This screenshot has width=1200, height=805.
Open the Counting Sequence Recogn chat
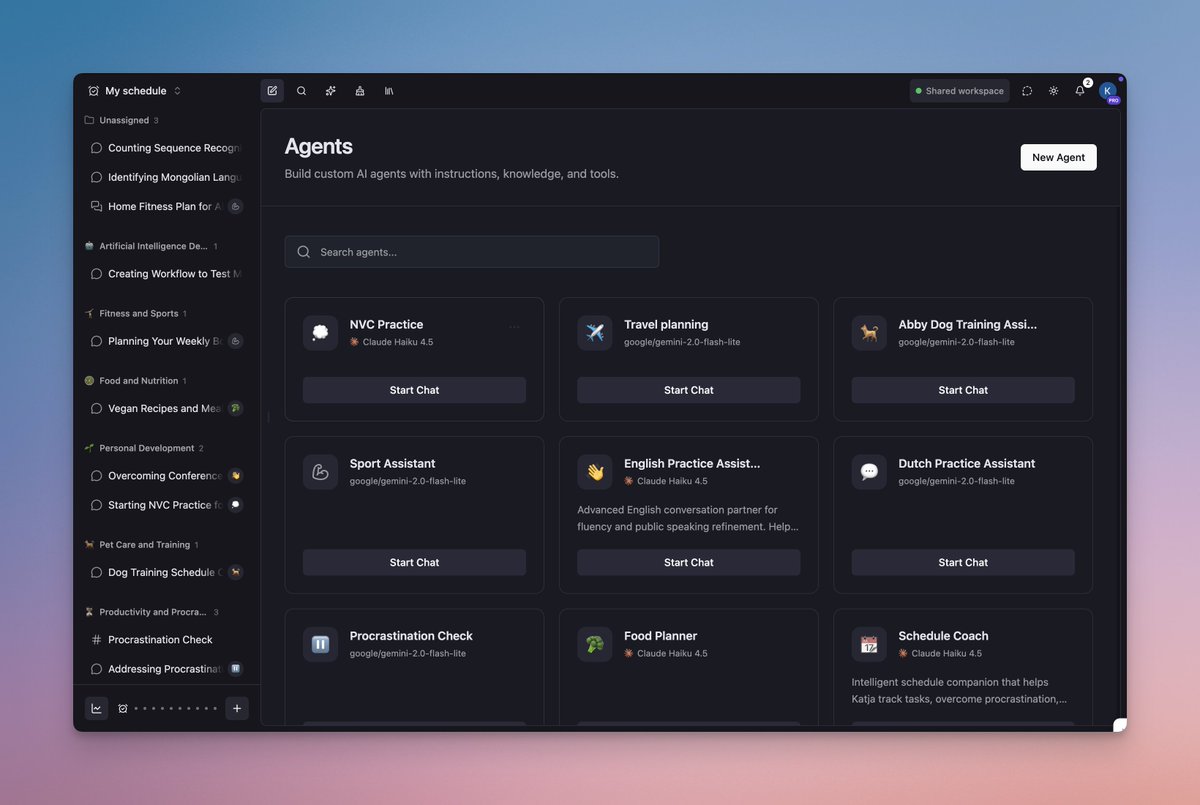(x=166, y=148)
